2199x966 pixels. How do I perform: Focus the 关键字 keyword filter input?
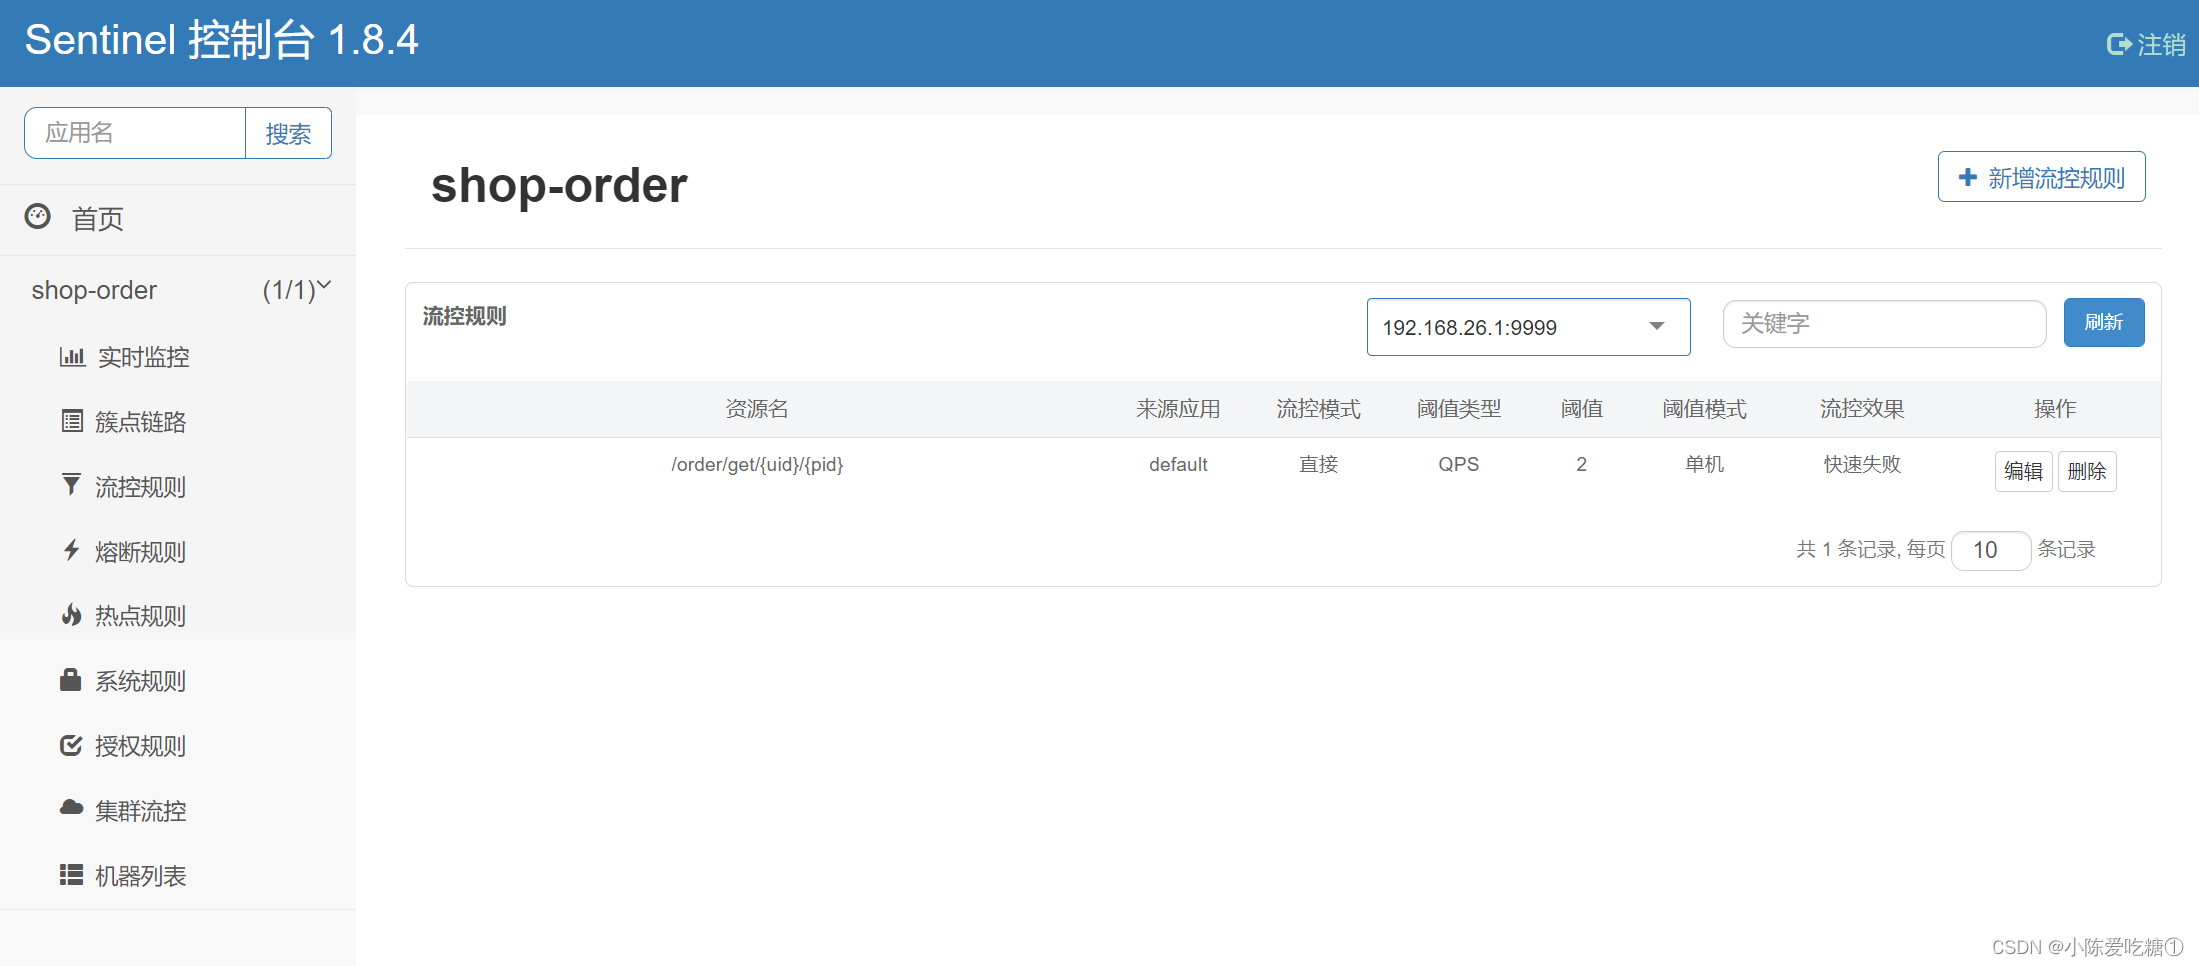click(x=1884, y=324)
